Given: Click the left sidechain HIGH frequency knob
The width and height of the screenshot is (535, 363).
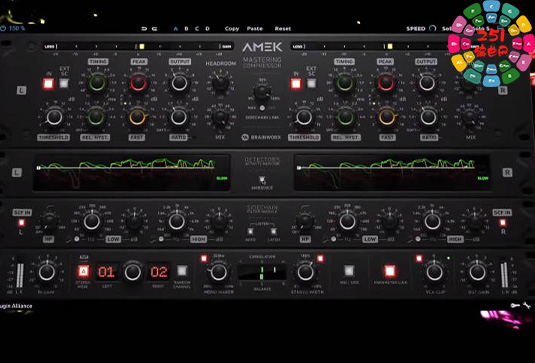Looking at the screenshot, I should (177, 221).
